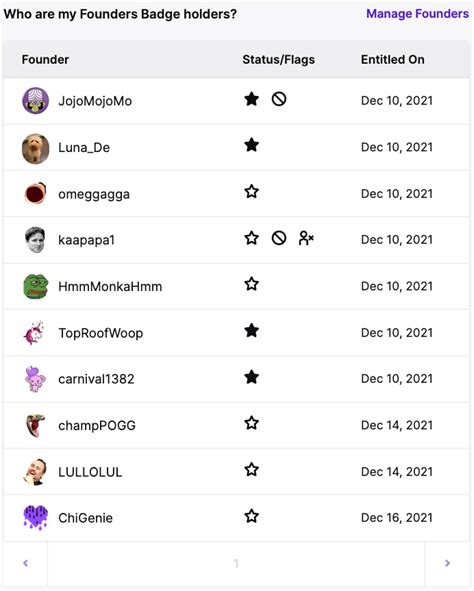Click the filled star icon for JojoMojoMo
The image size is (474, 591).
(x=251, y=99)
